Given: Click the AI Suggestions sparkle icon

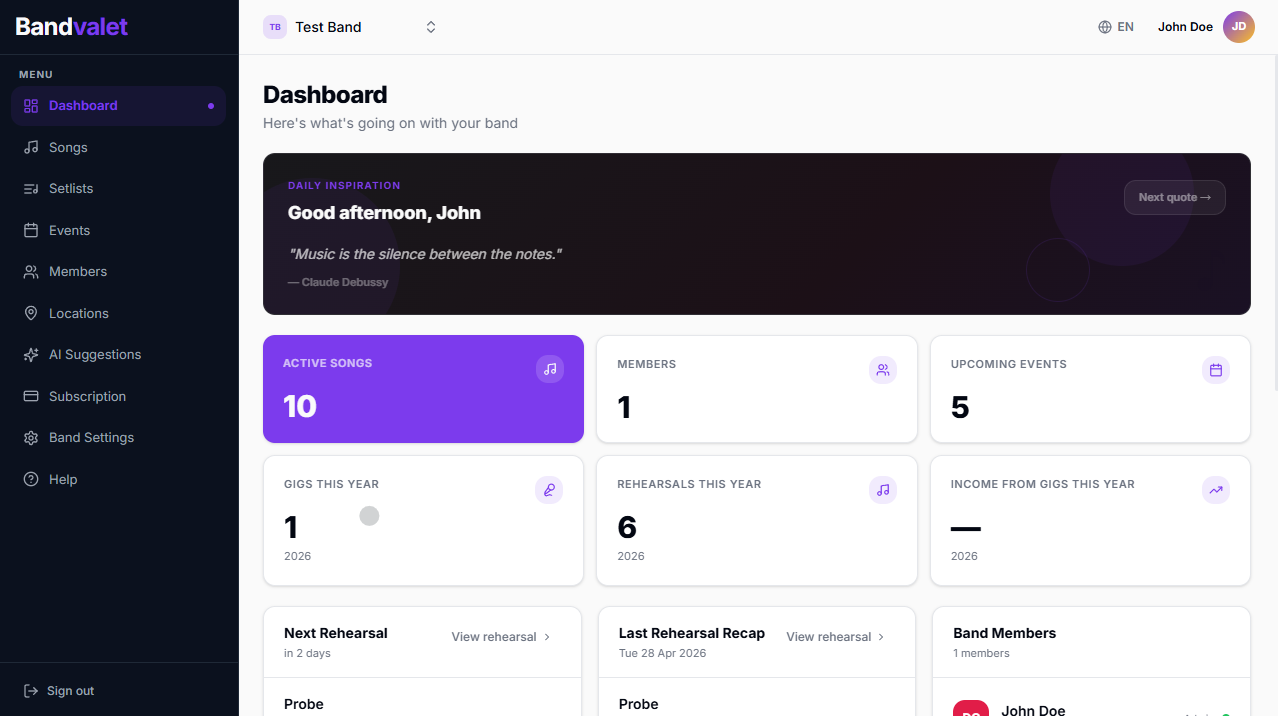Looking at the screenshot, I should (x=31, y=355).
